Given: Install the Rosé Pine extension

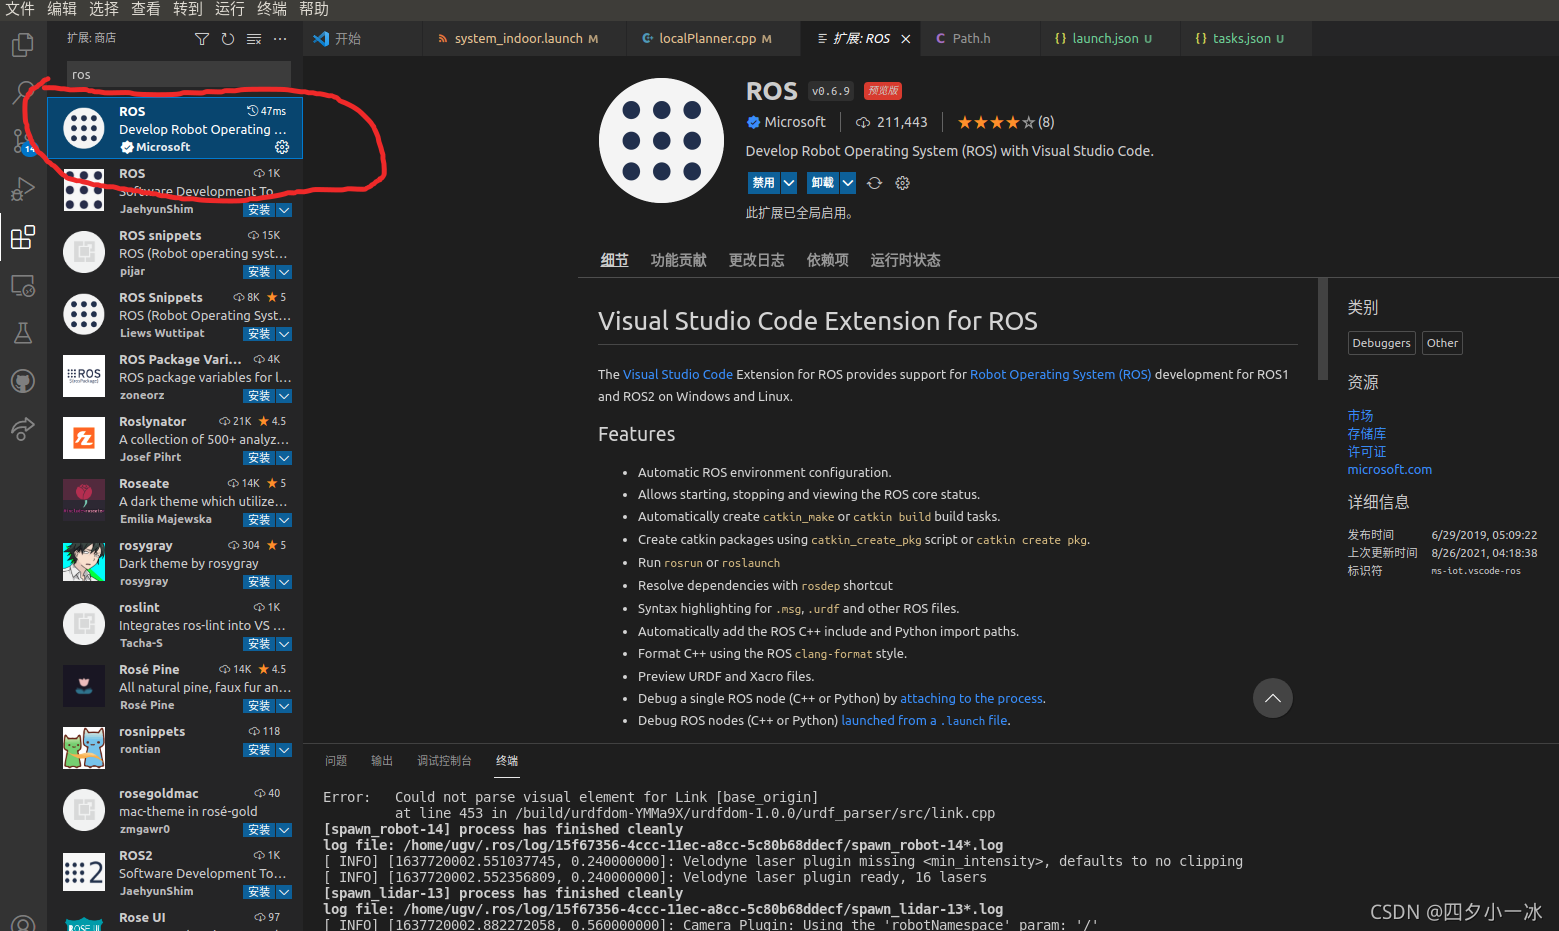Looking at the screenshot, I should coord(259,706).
